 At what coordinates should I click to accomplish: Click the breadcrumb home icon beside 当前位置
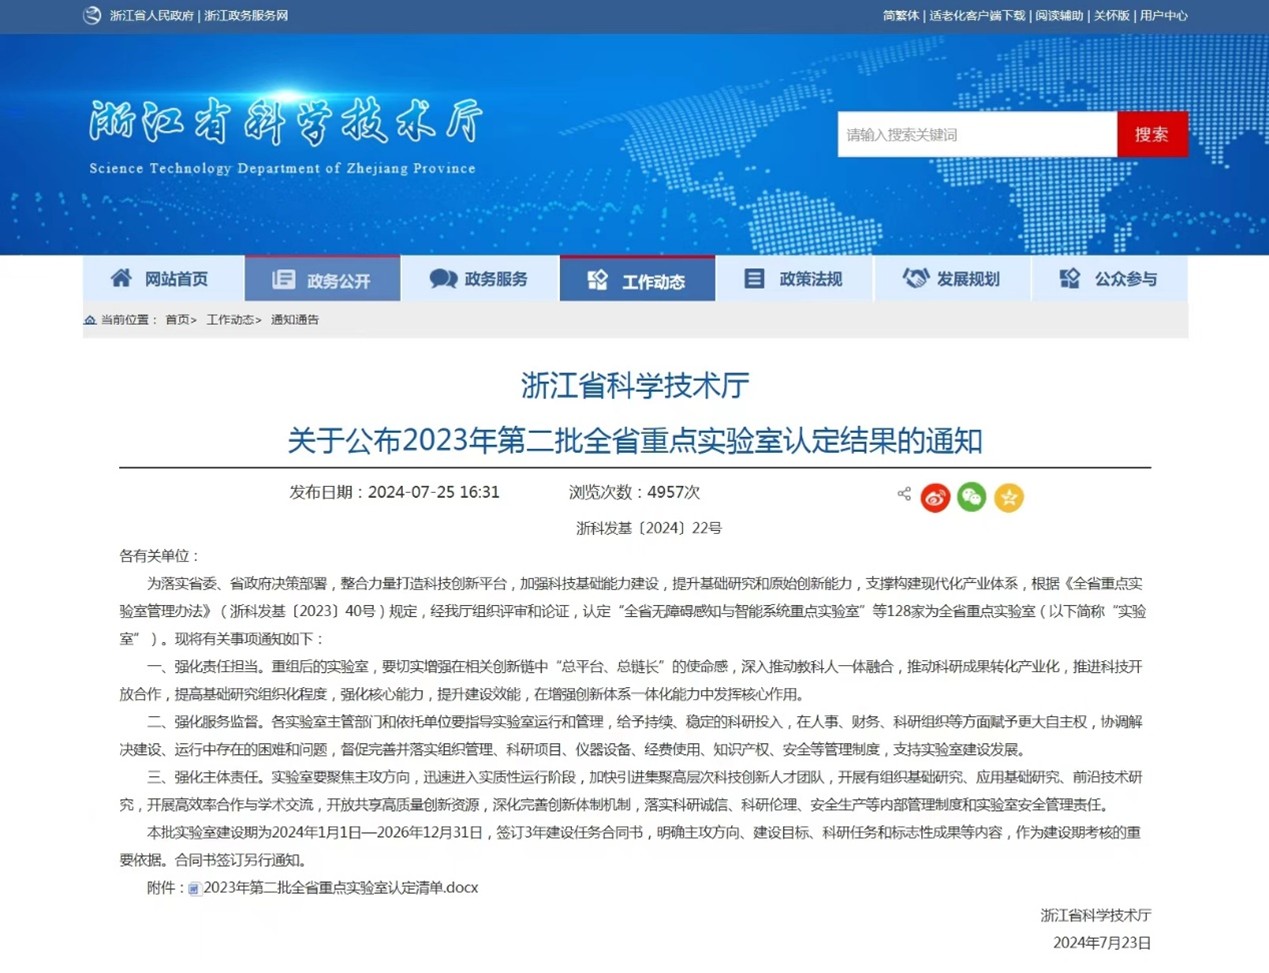90,320
